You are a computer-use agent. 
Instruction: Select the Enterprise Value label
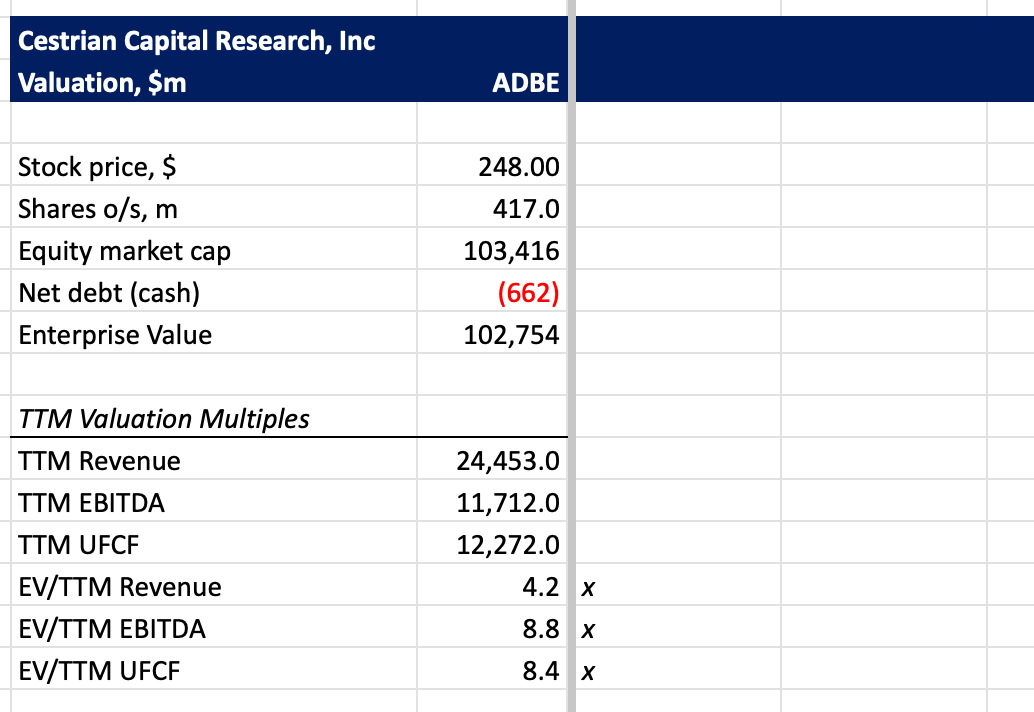(x=115, y=335)
